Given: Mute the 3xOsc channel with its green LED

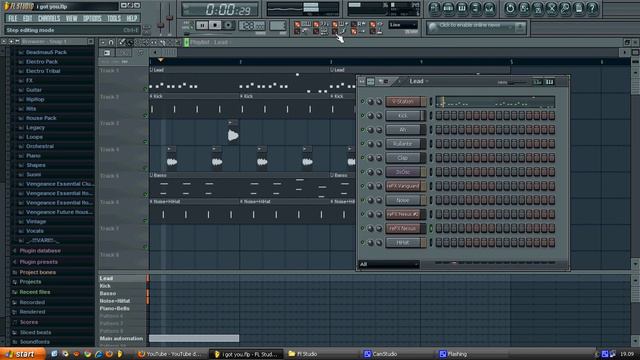Looking at the screenshot, I should pyautogui.click(x=362, y=172).
